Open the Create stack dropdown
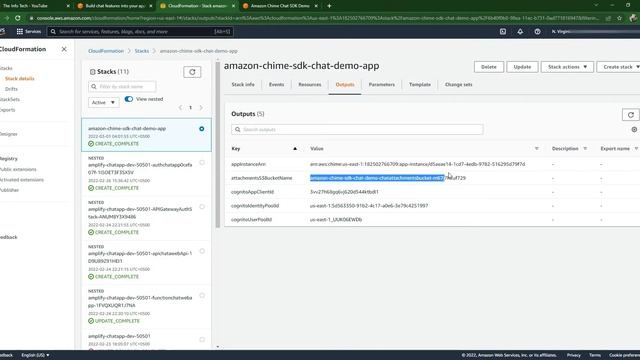The image size is (640, 360). pos(619,67)
